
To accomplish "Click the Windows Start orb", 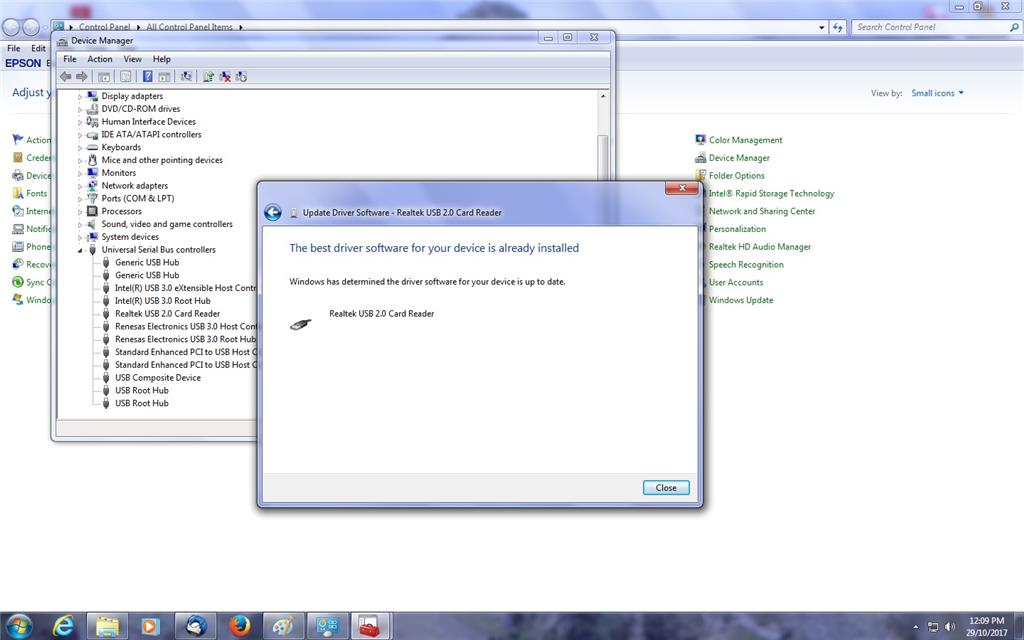I will coord(18,626).
